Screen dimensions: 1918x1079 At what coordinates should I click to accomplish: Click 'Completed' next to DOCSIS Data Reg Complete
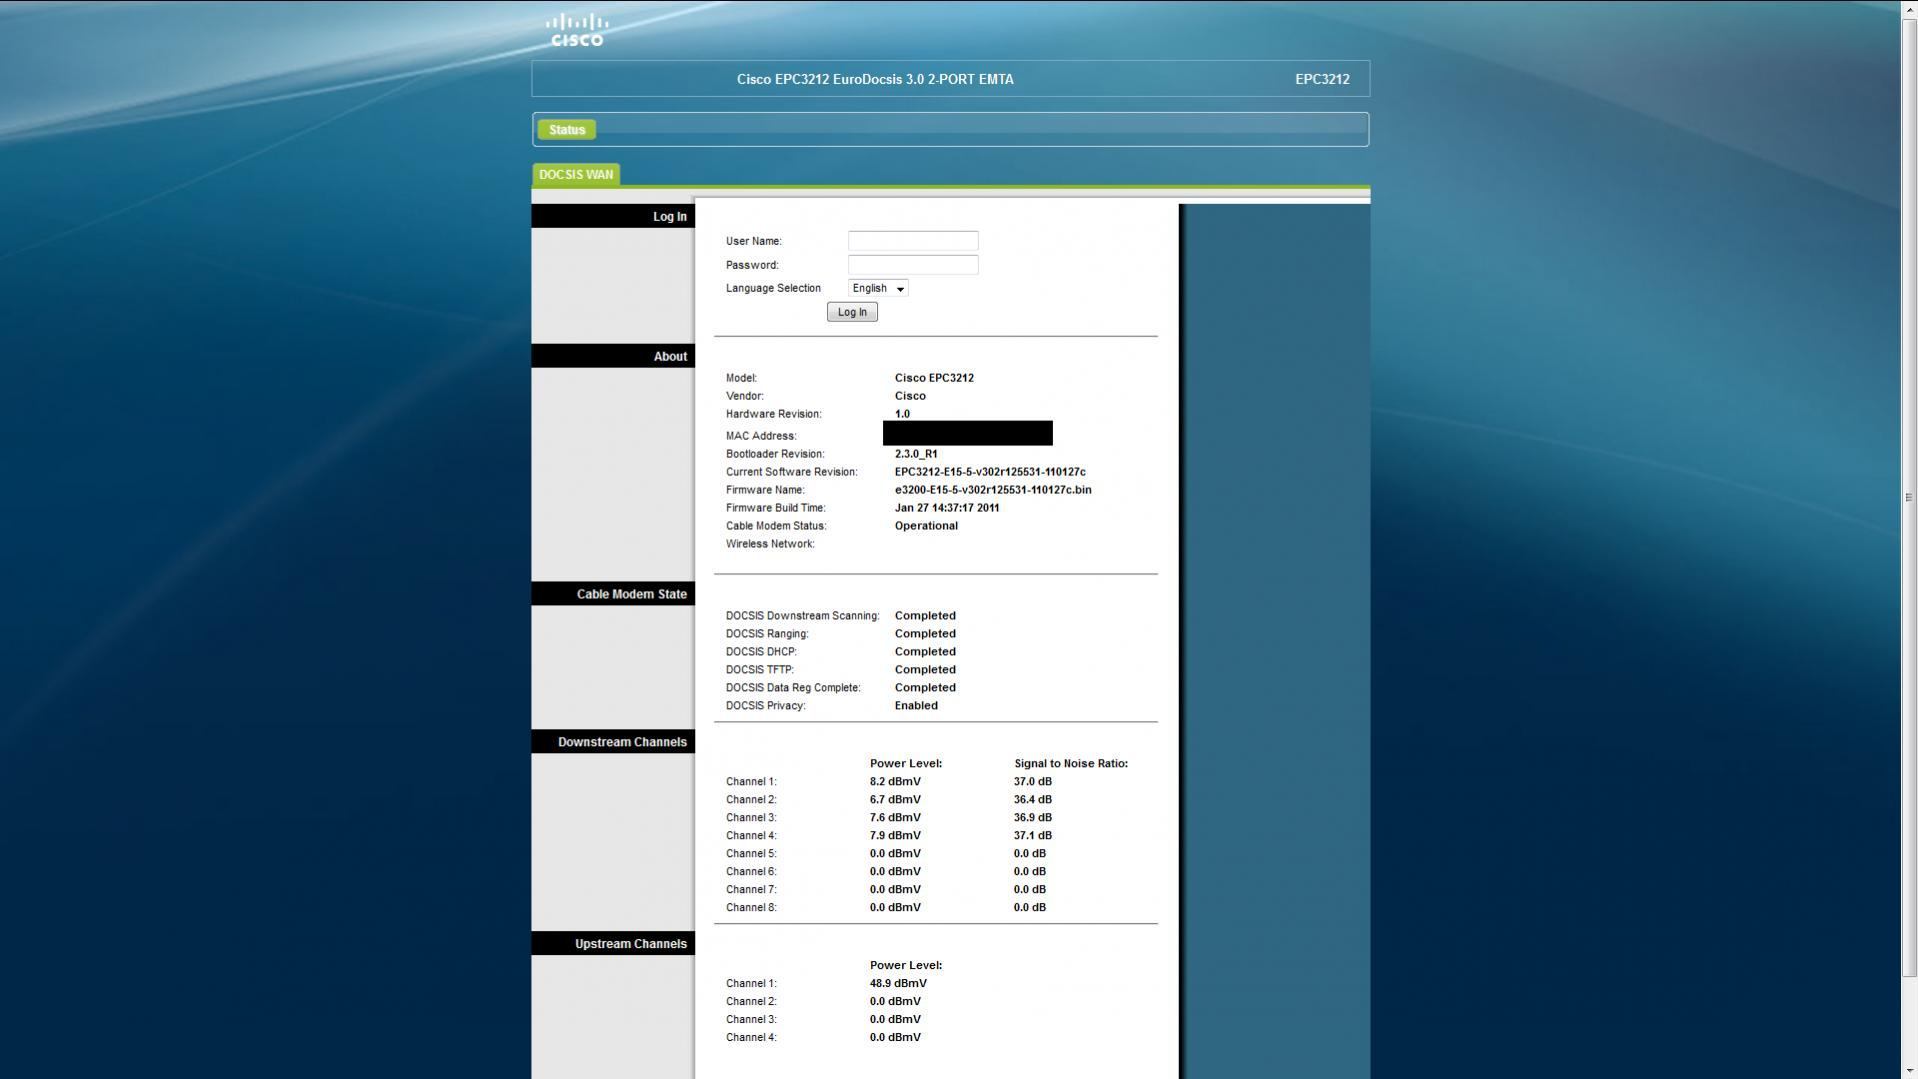(x=925, y=688)
